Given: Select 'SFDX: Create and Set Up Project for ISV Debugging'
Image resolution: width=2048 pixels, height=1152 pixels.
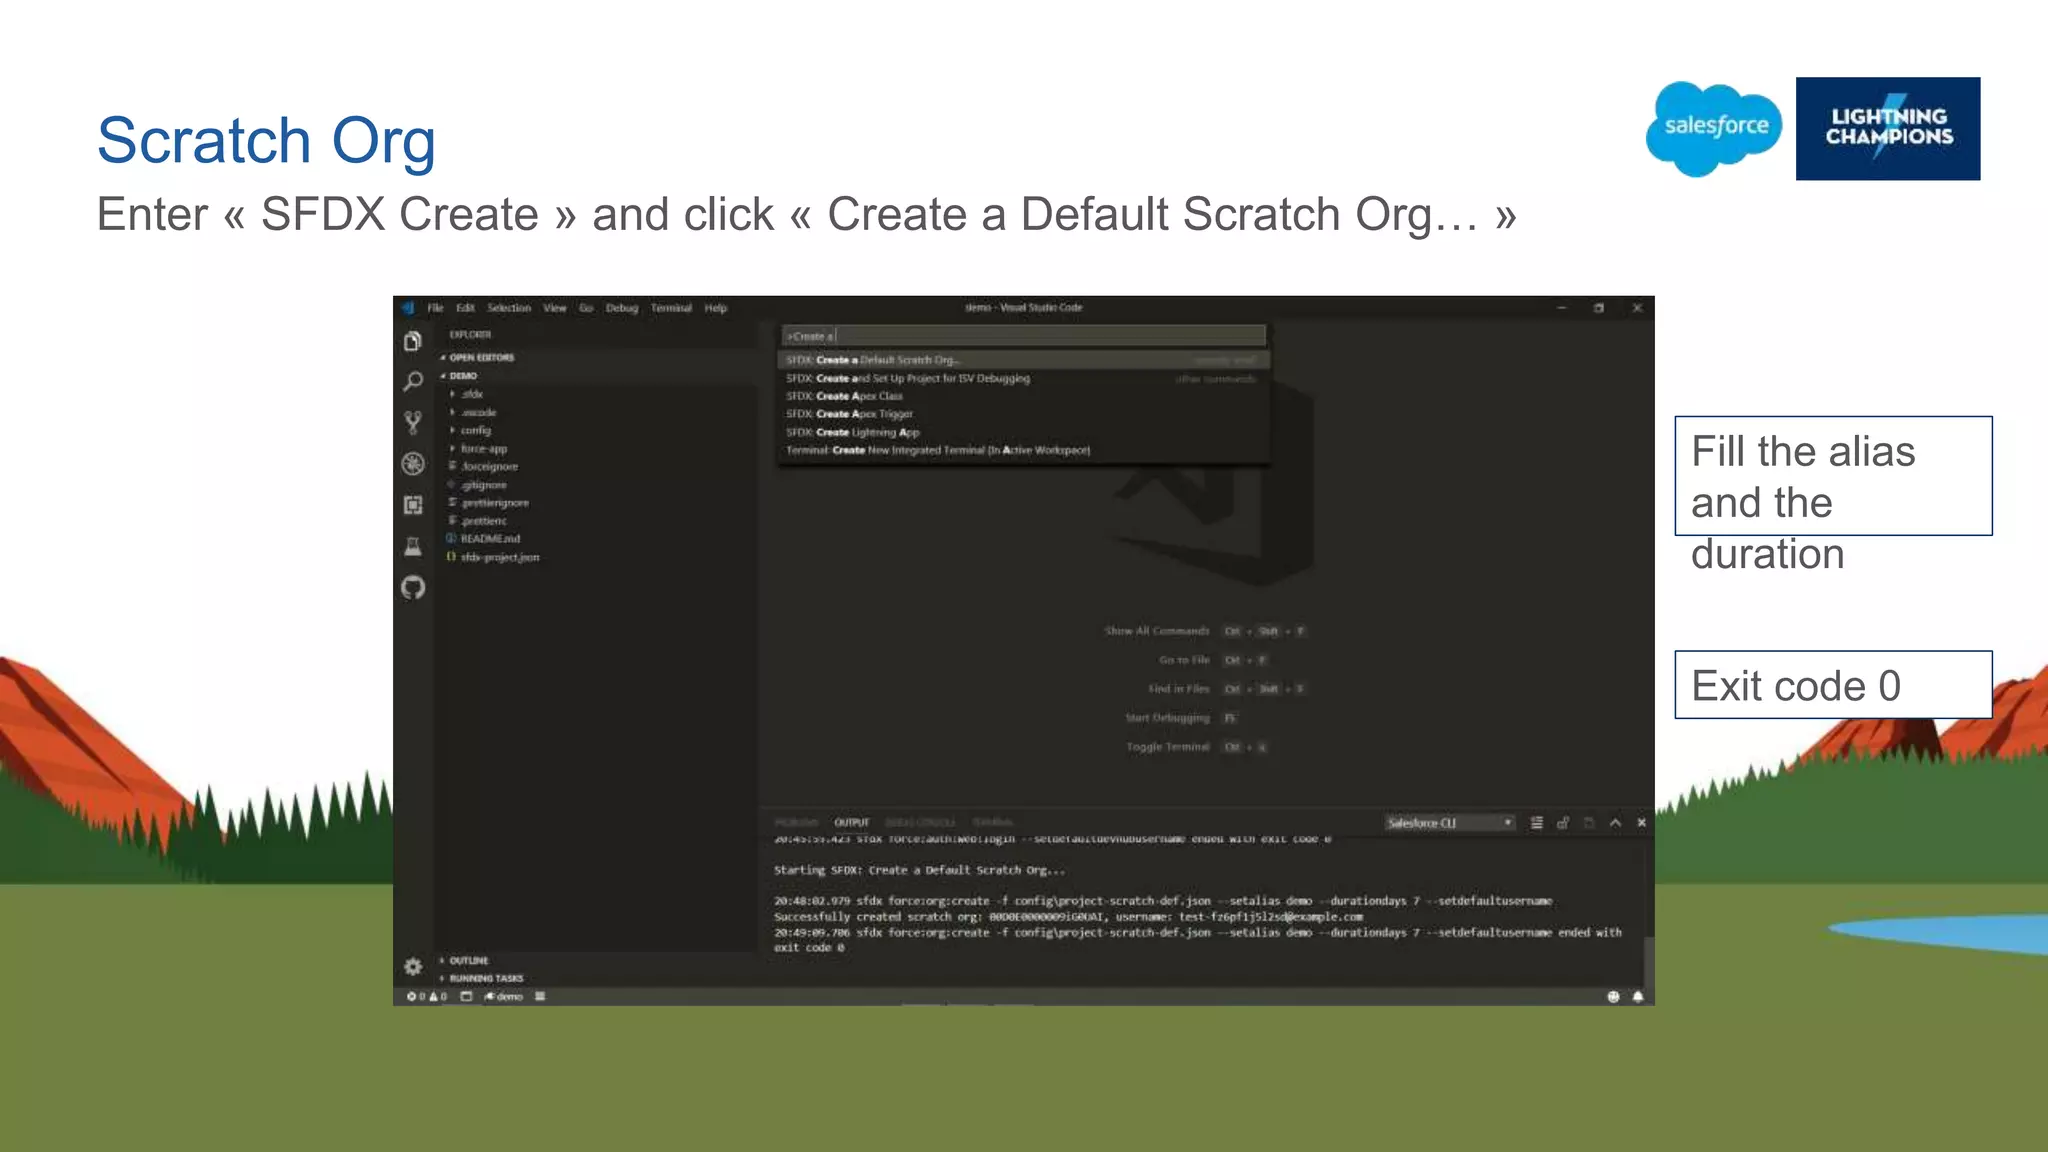Looking at the screenshot, I should coord(1024,378).
